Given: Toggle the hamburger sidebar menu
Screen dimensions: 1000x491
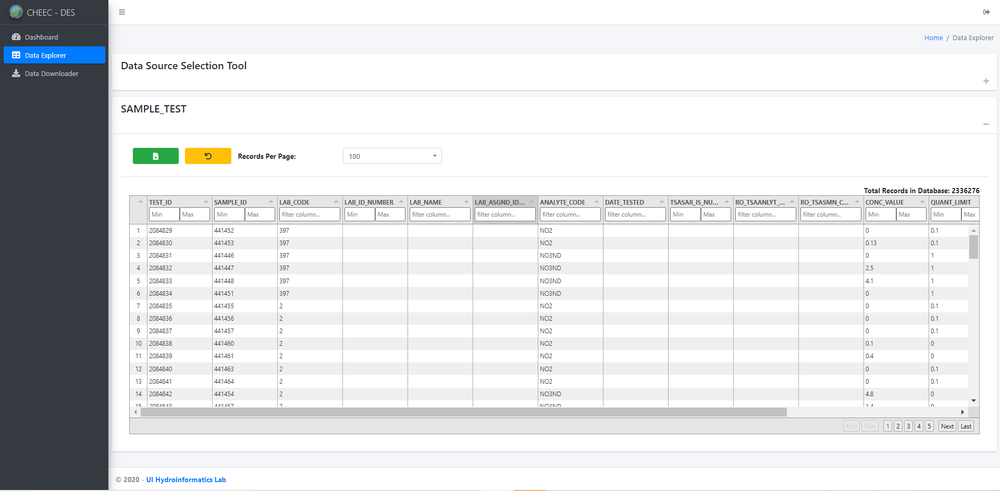Looking at the screenshot, I should click(x=122, y=12).
